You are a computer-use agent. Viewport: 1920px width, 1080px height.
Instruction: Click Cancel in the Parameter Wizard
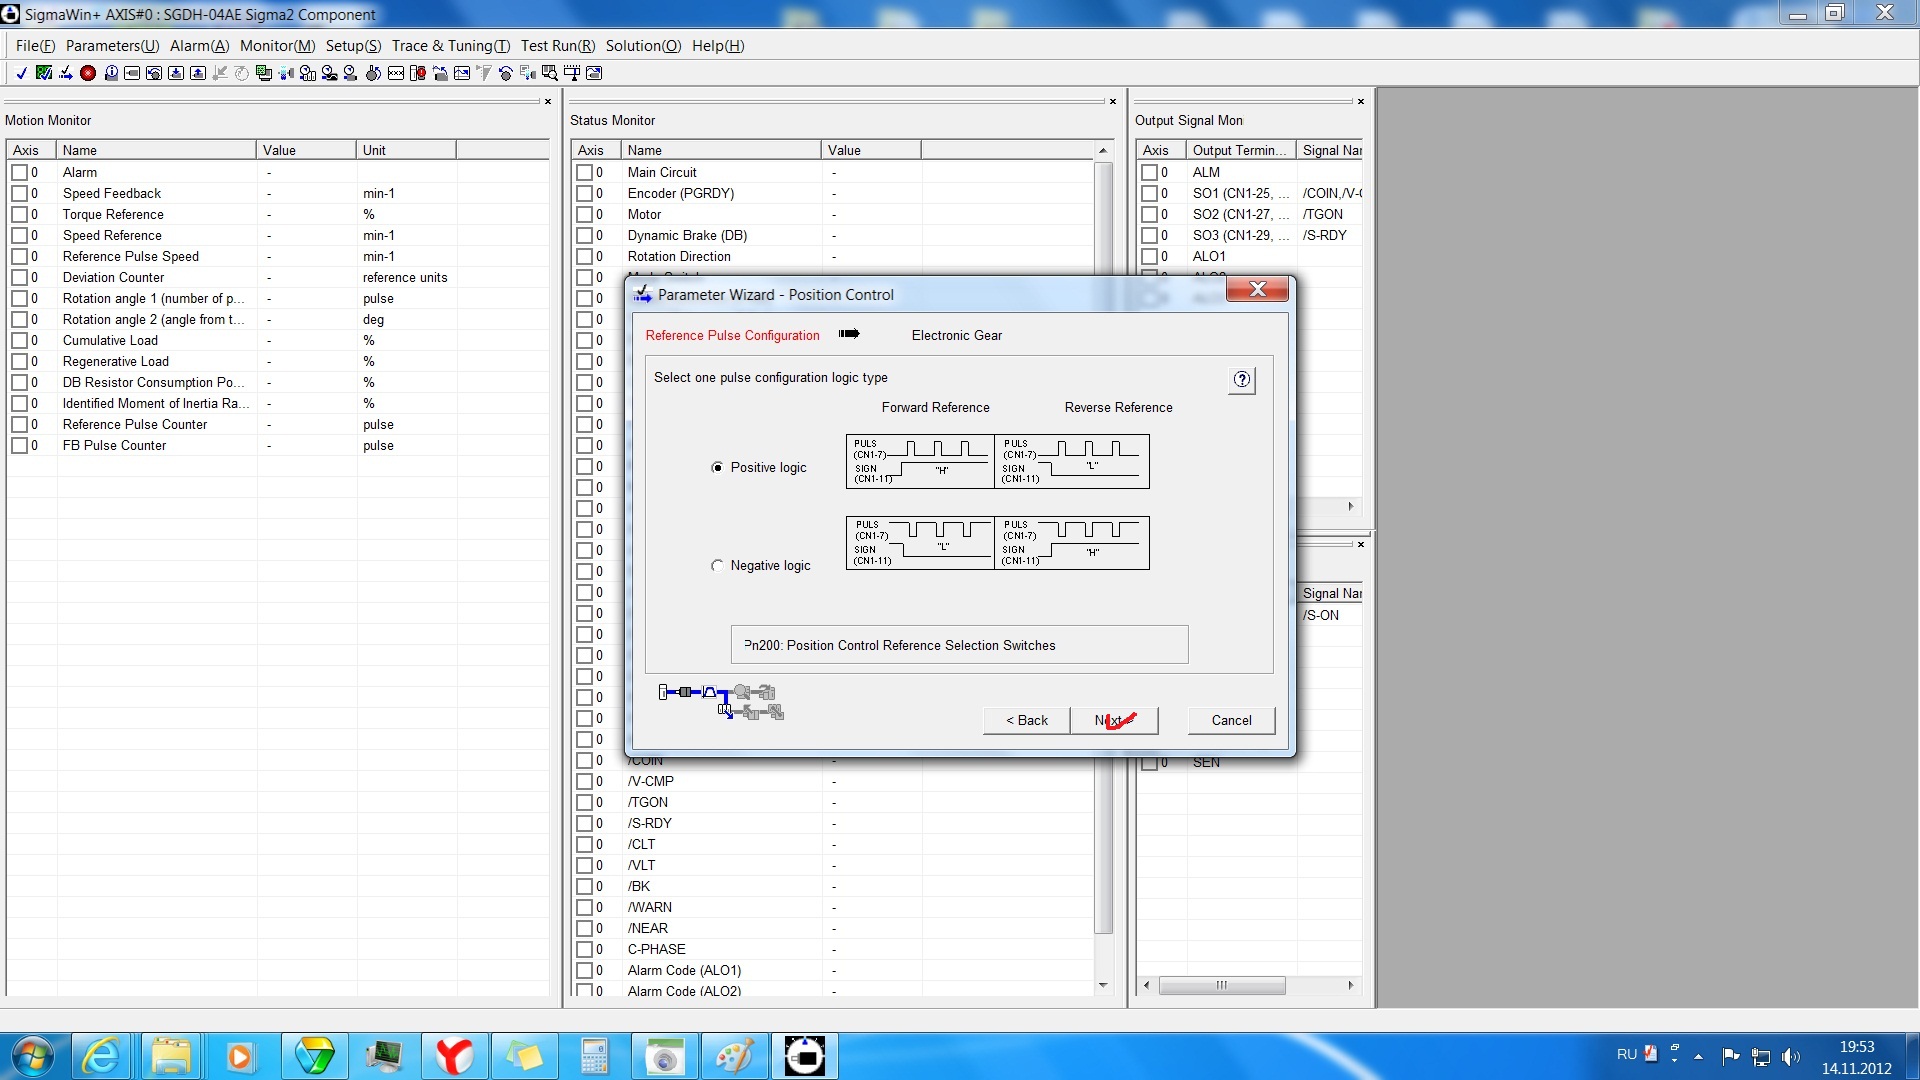click(x=1231, y=721)
